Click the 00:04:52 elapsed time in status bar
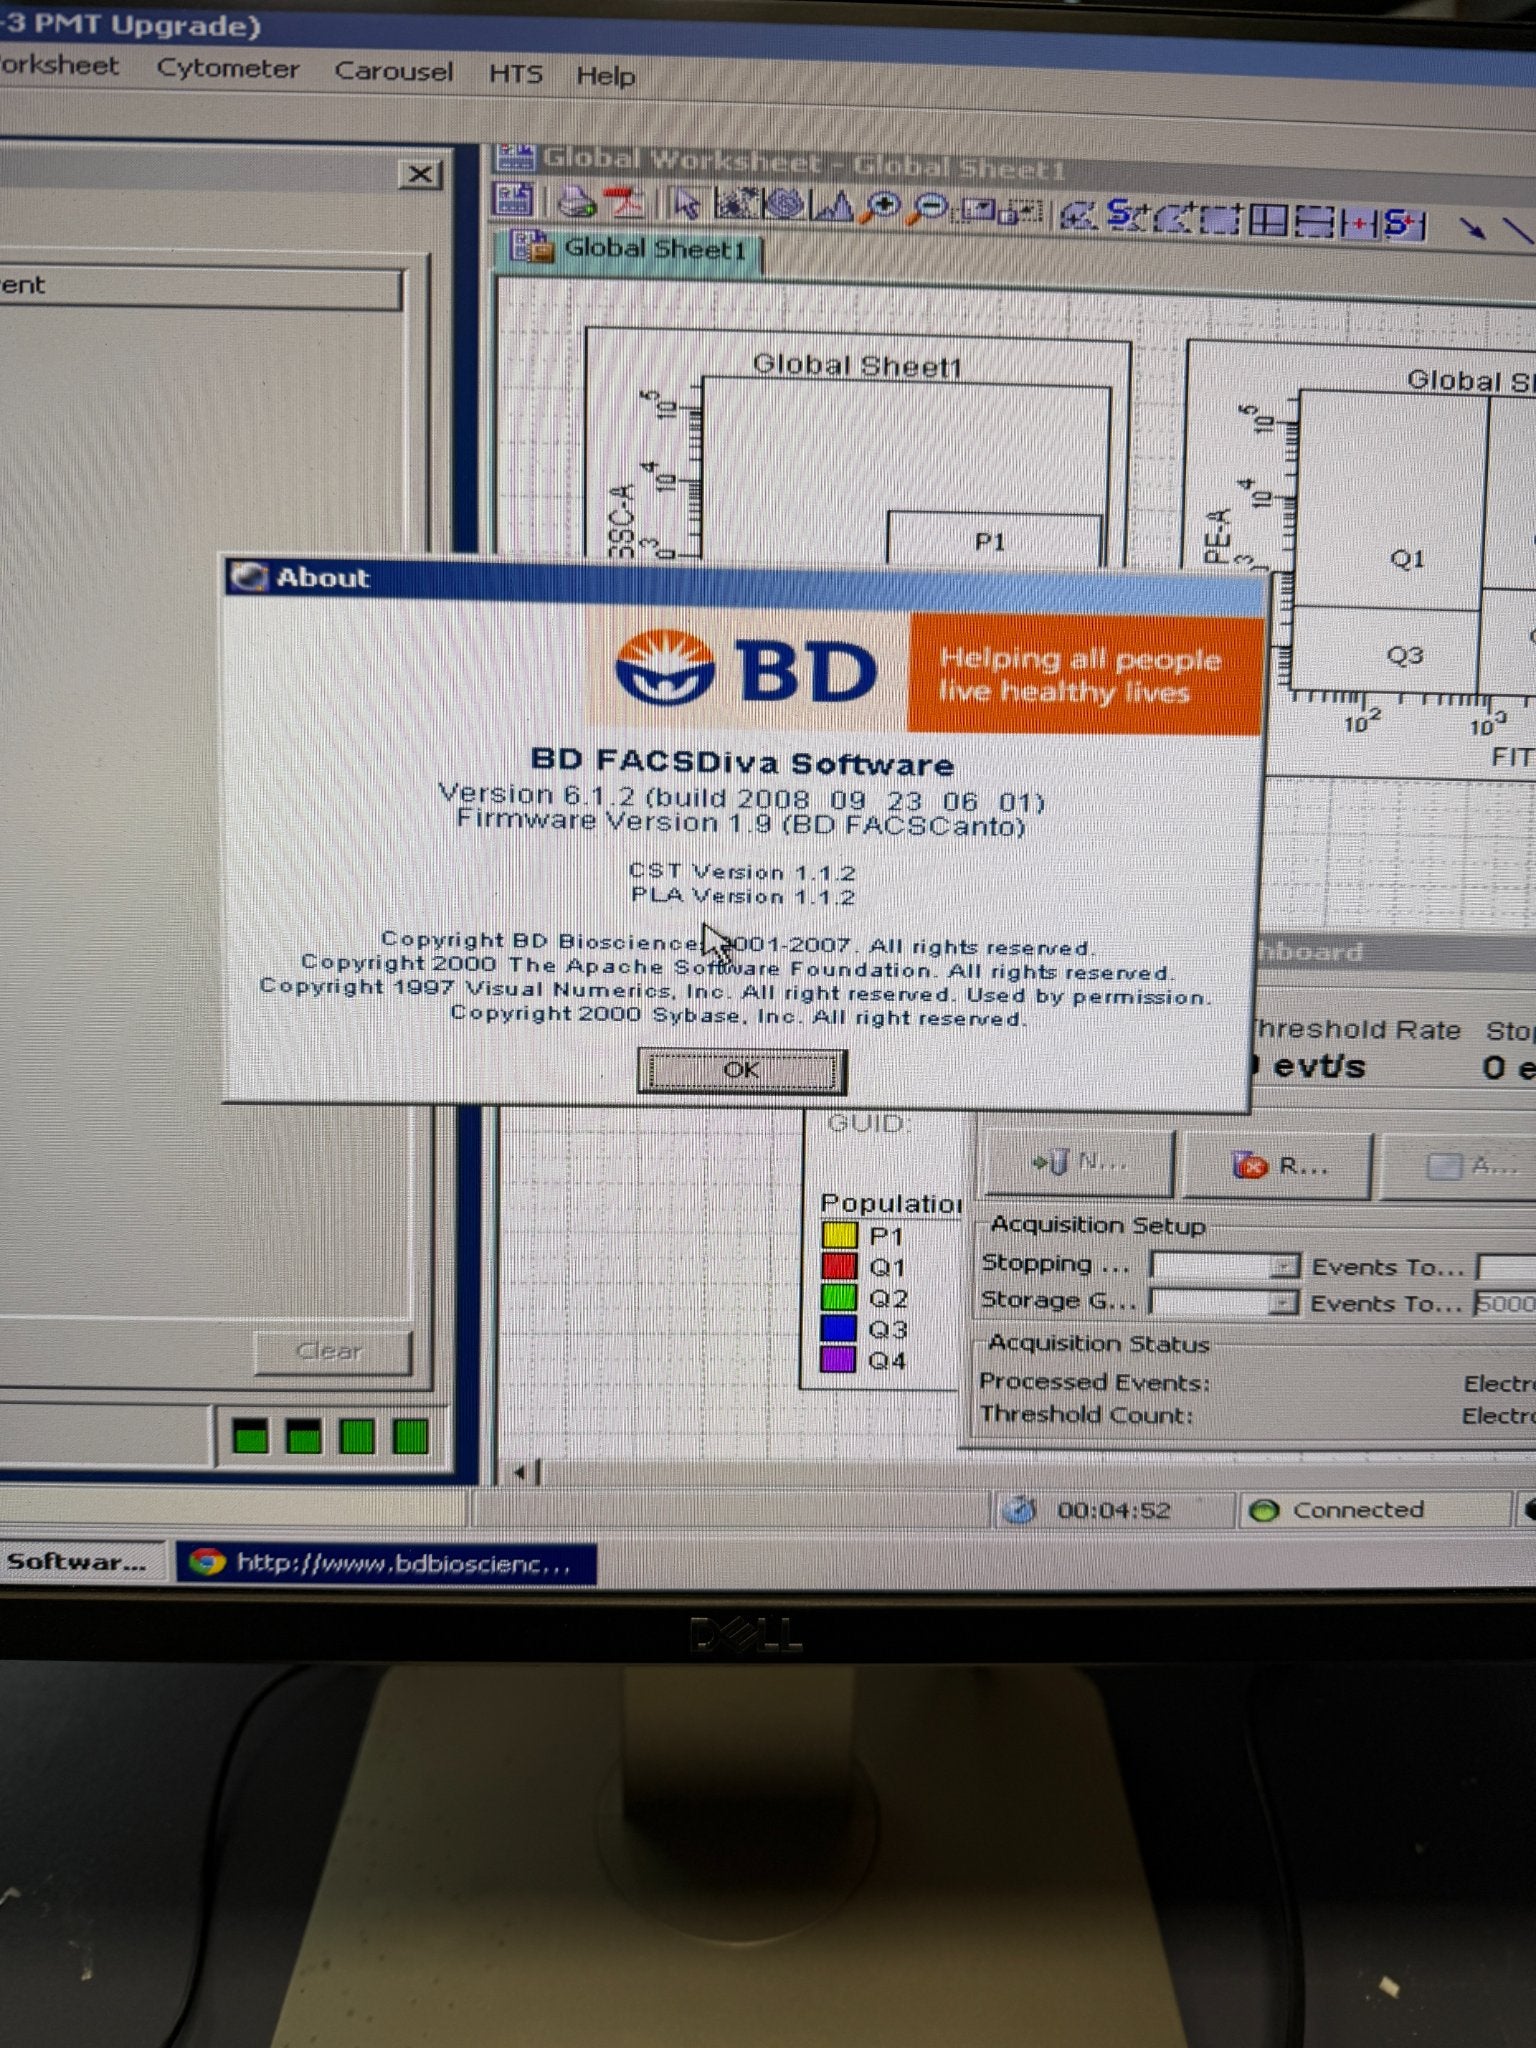The height and width of the screenshot is (2048, 1536). point(1113,1510)
